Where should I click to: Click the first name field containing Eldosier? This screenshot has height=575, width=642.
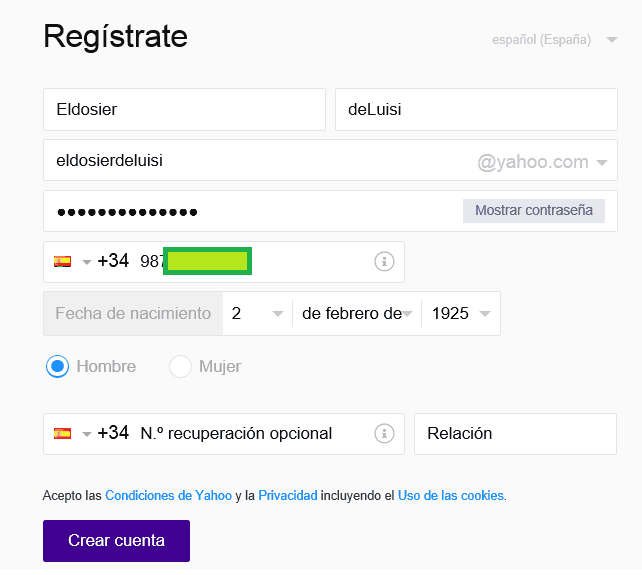184,110
